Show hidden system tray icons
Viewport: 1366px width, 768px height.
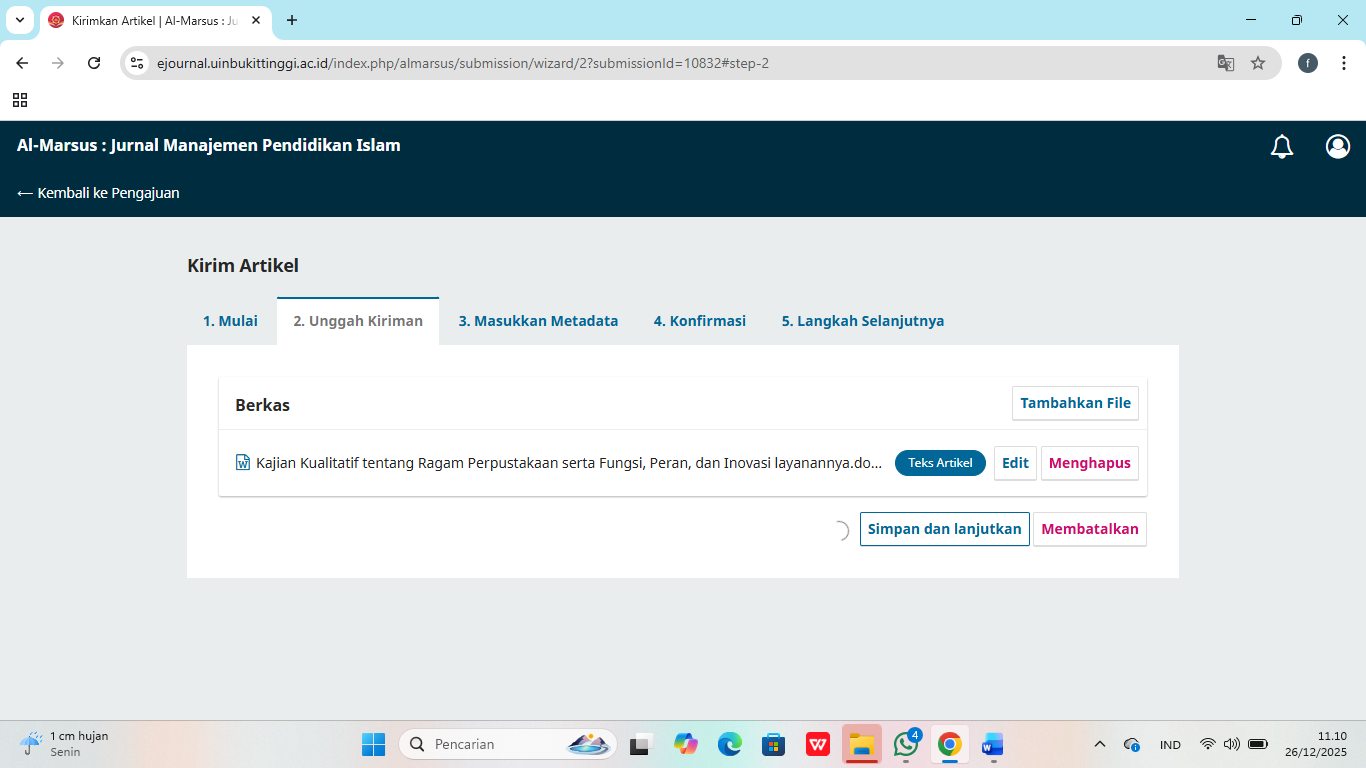(x=1100, y=744)
